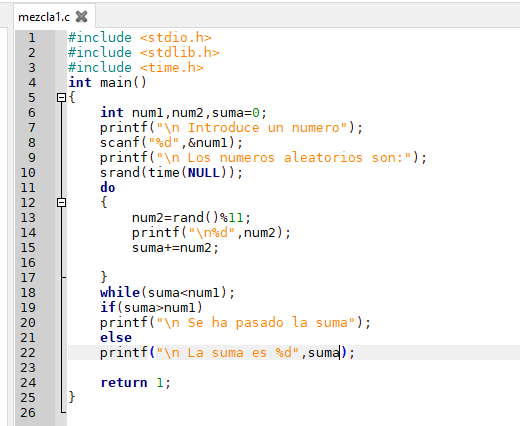
Task: Click on '#include <stdio.h>' line
Action: (x=140, y=37)
